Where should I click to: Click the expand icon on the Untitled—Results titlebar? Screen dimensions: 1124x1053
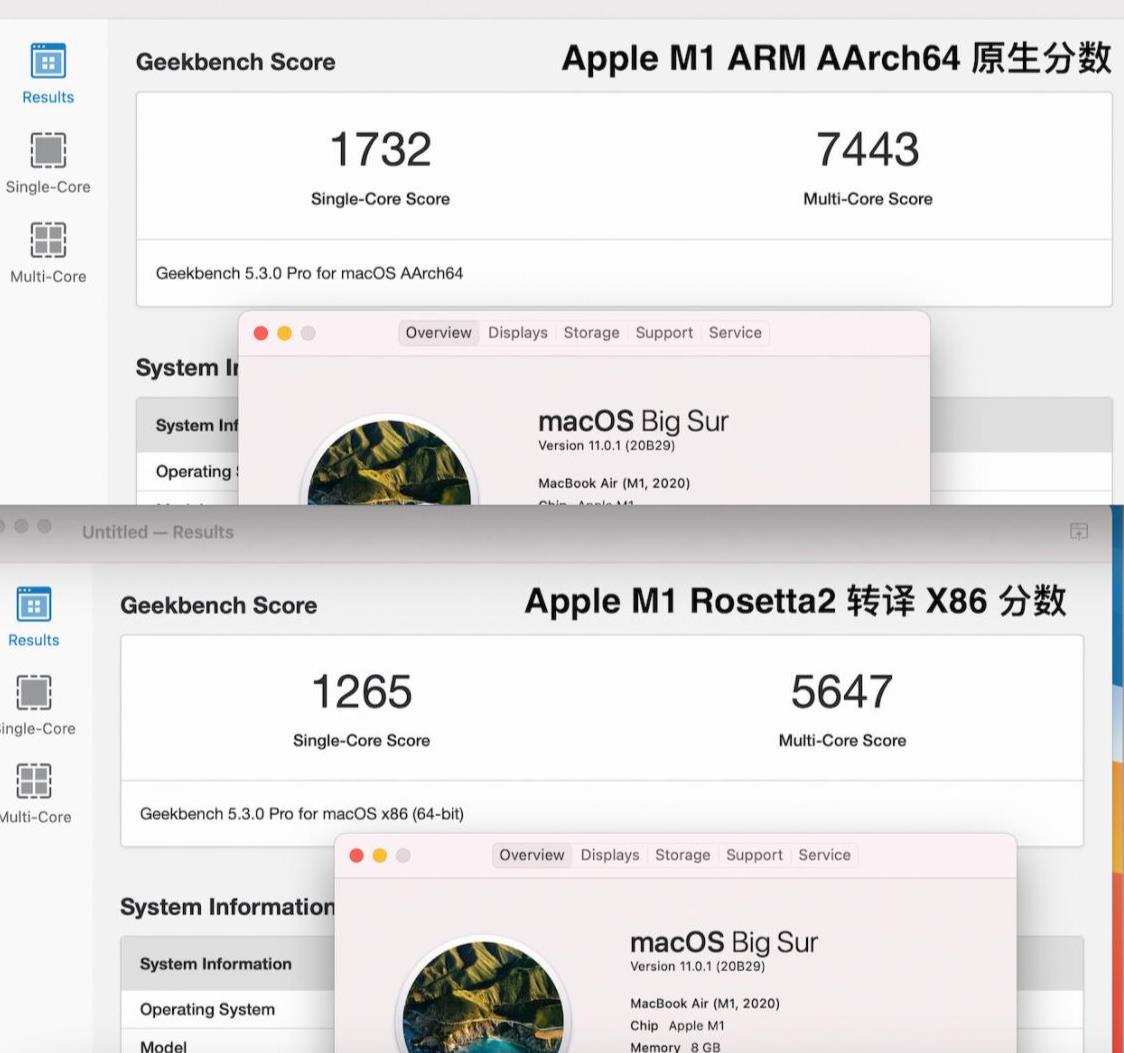[1080, 532]
